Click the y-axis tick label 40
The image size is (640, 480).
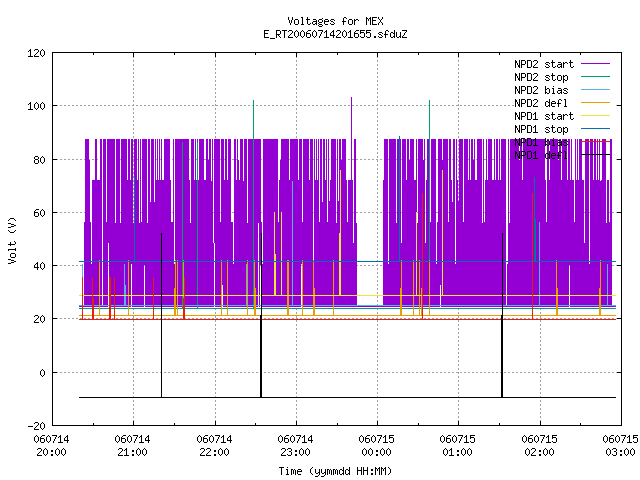tap(40, 266)
